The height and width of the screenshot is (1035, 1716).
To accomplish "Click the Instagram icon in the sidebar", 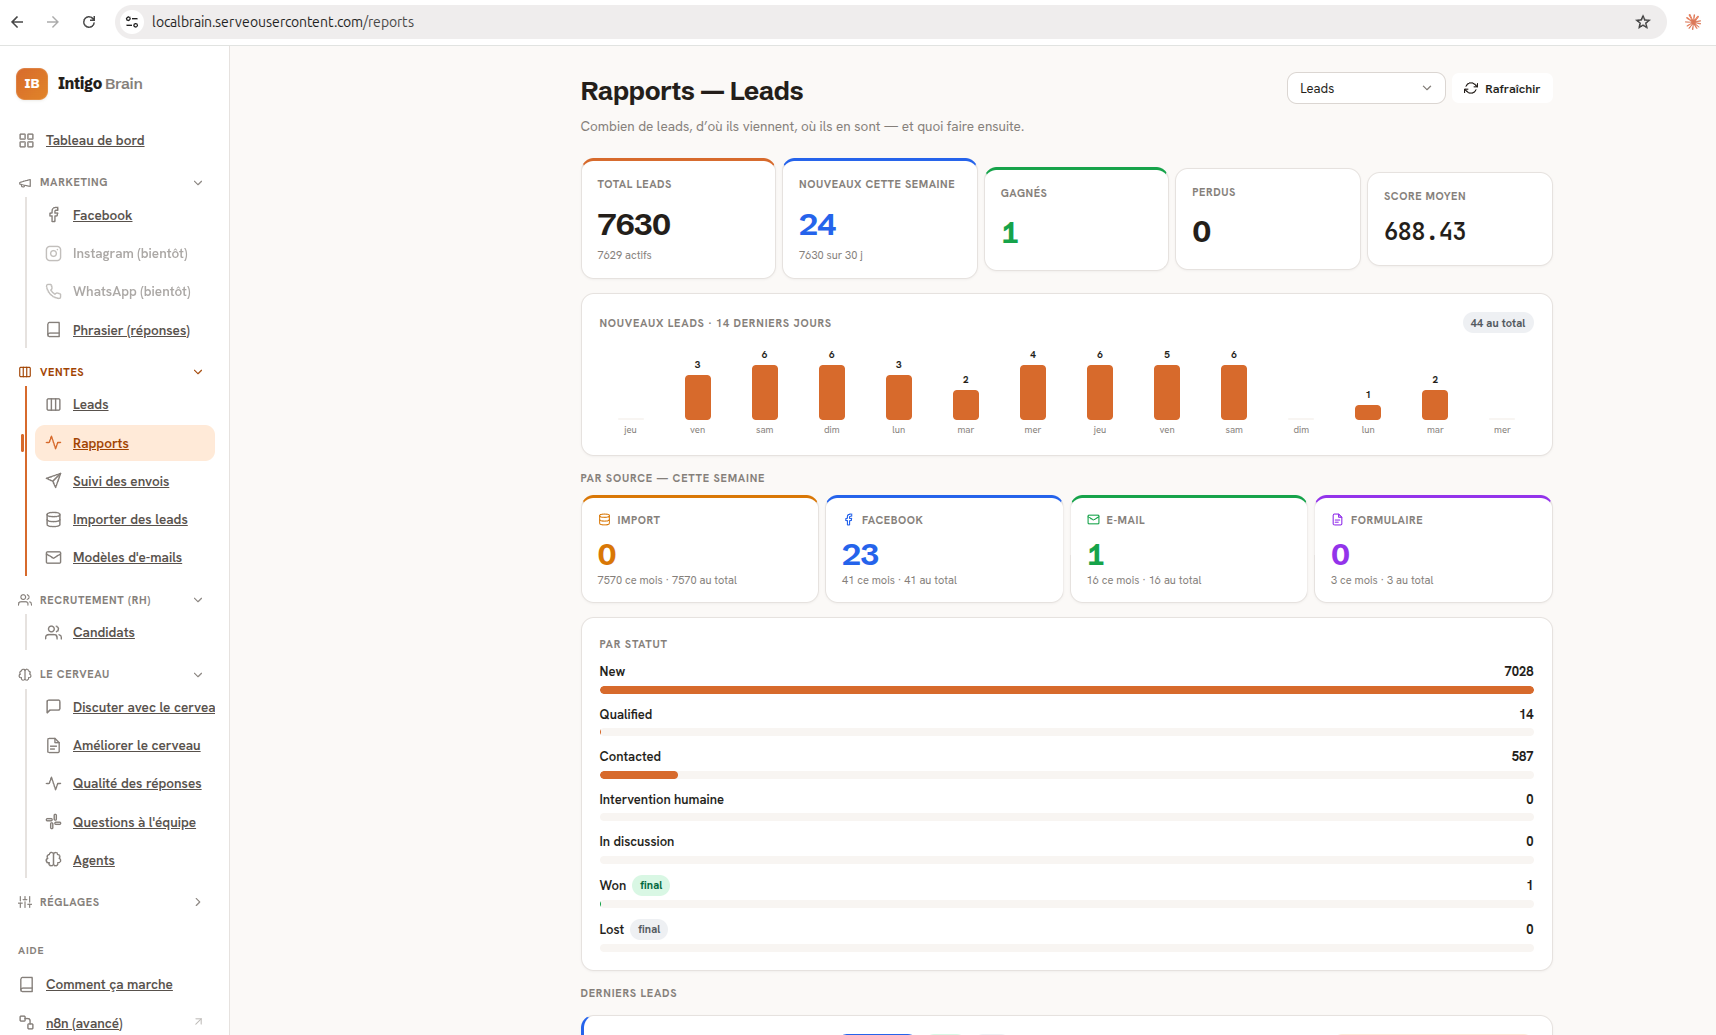I will click(x=54, y=254).
